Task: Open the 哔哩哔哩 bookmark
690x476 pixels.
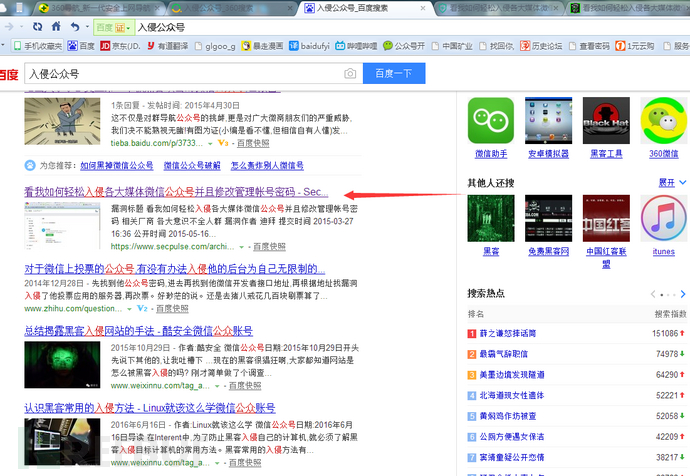Action: point(356,46)
